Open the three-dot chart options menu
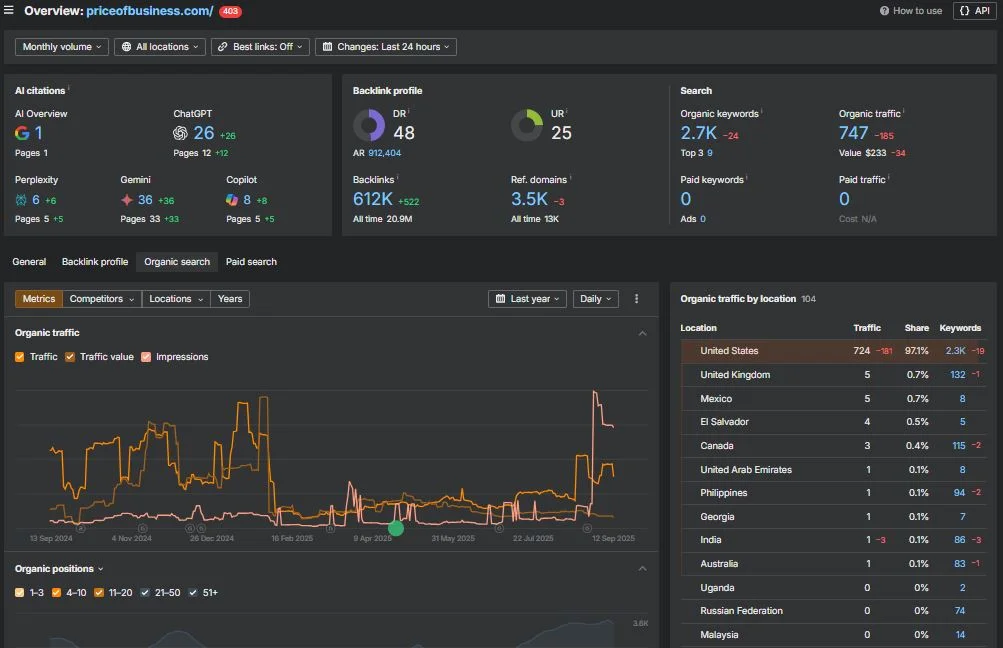Image resolution: width=1003 pixels, height=648 pixels. [x=636, y=299]
